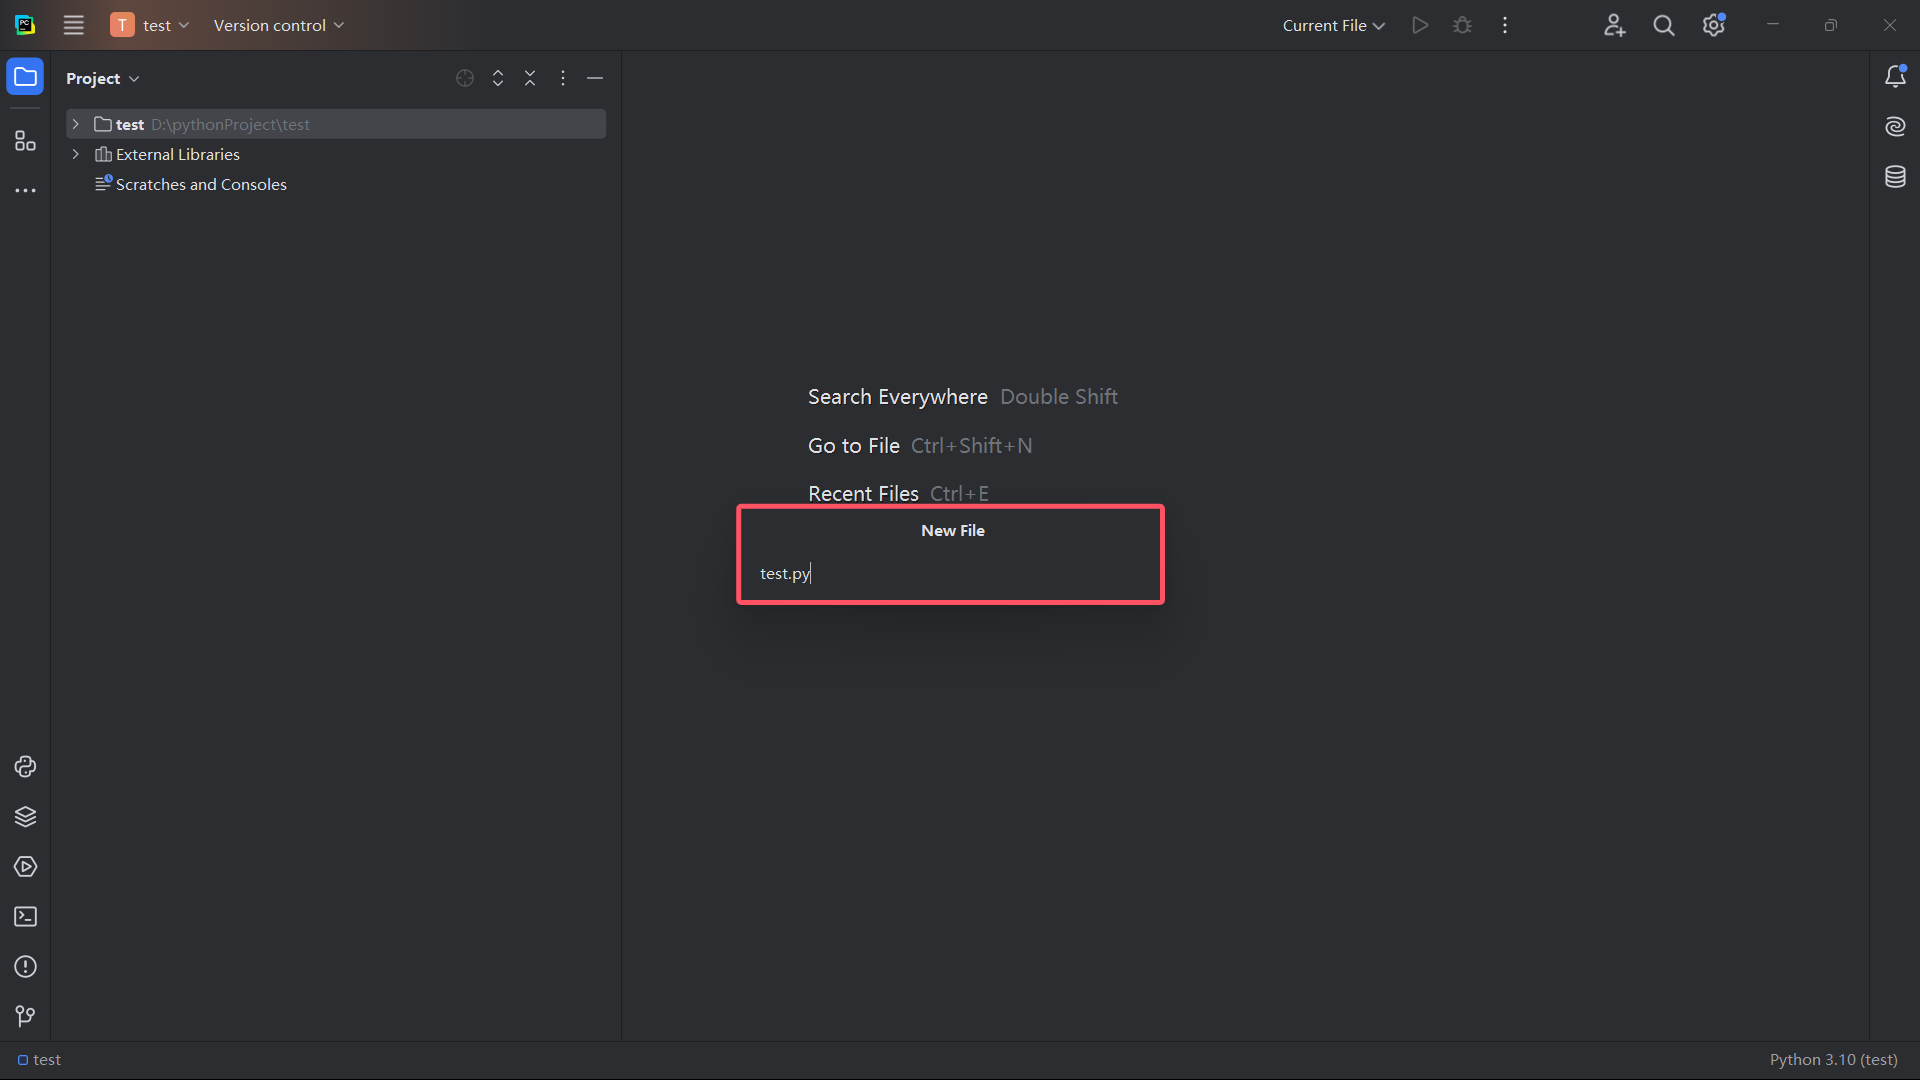Expand External Libraries node
The image size is (1920, 1080).
click(75, 154)
